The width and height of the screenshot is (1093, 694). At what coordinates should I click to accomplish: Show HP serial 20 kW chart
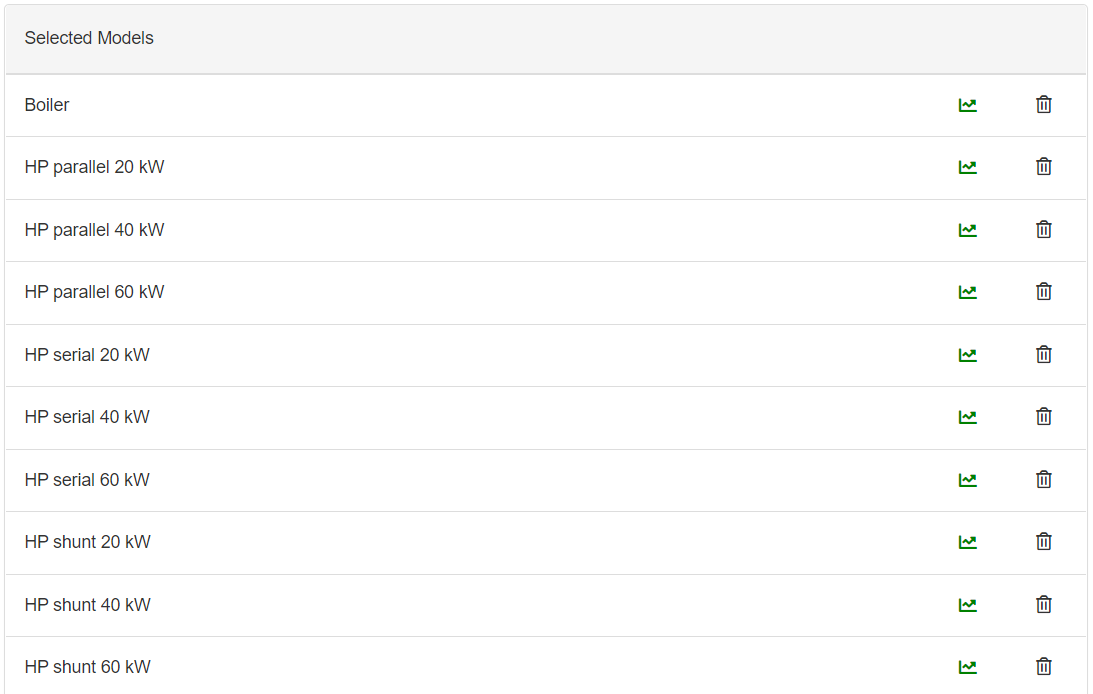pos(967,355)
